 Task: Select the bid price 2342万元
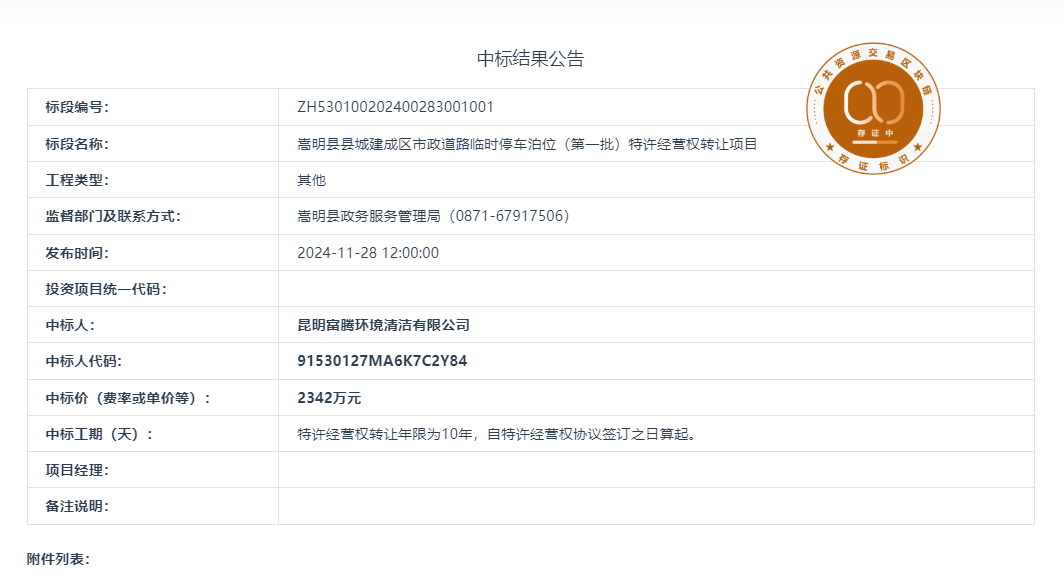coord(329,398)
